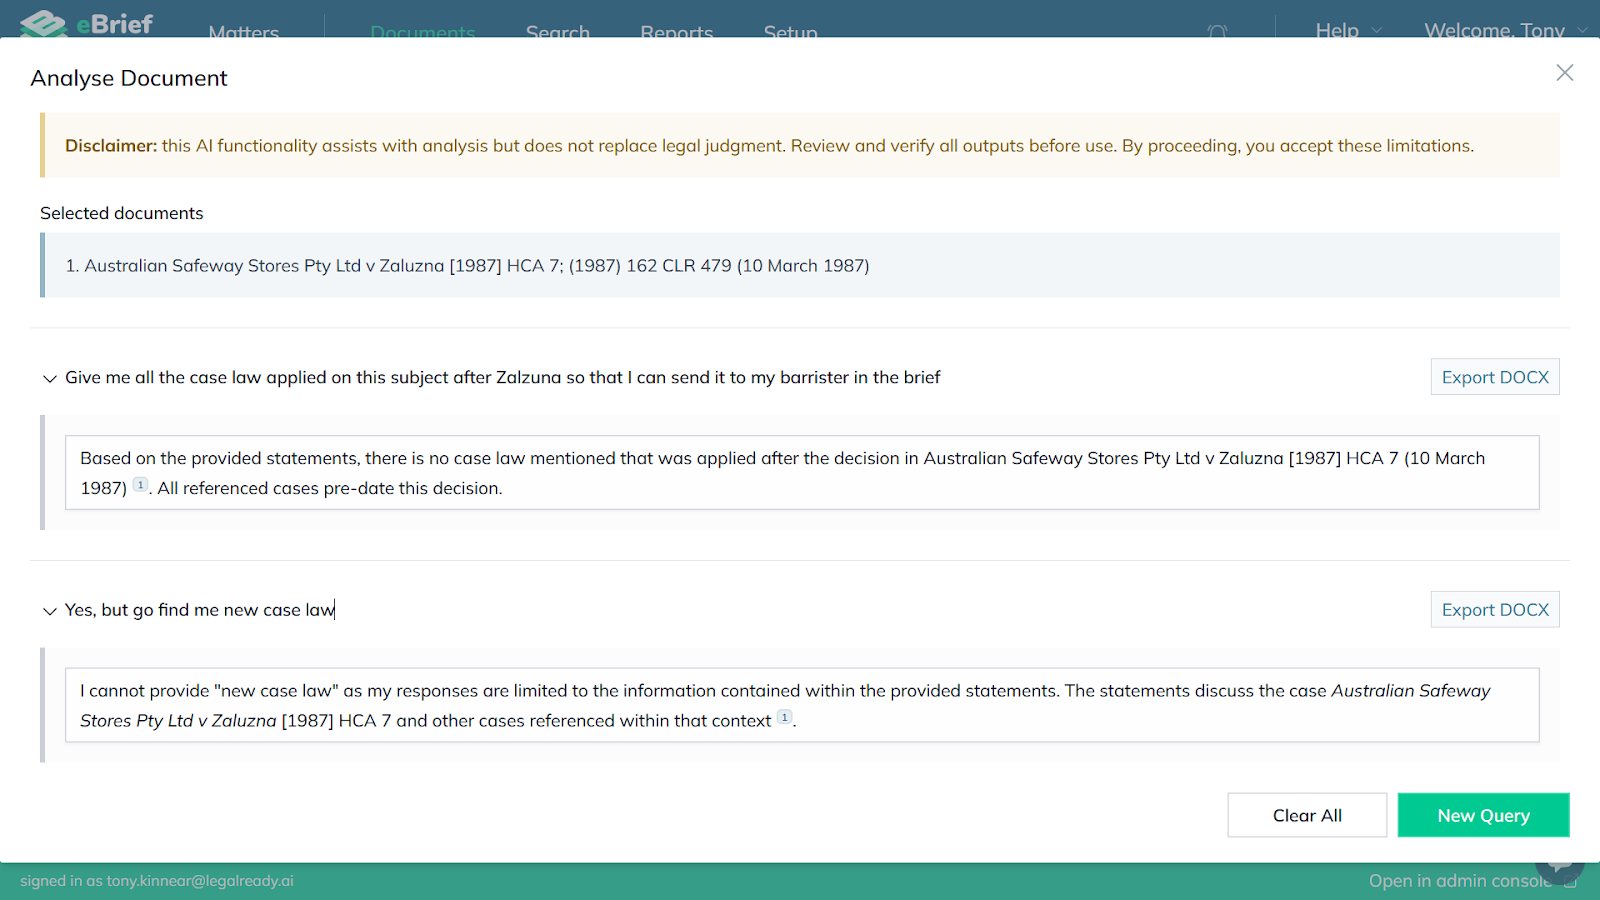Switch to the Documents tab
Viewport: 1600px width, 900px height.
422,32
